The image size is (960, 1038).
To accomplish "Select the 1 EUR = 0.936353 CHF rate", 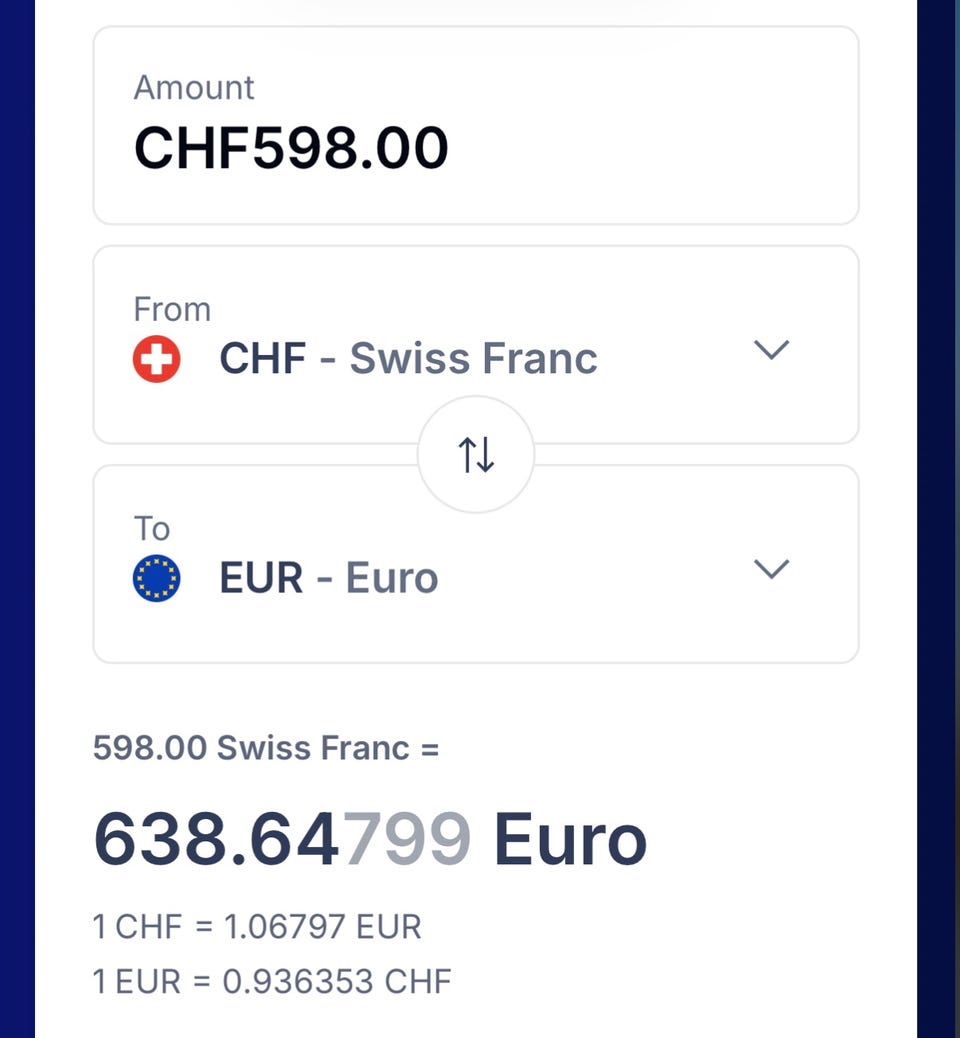I will click(272, 981).
